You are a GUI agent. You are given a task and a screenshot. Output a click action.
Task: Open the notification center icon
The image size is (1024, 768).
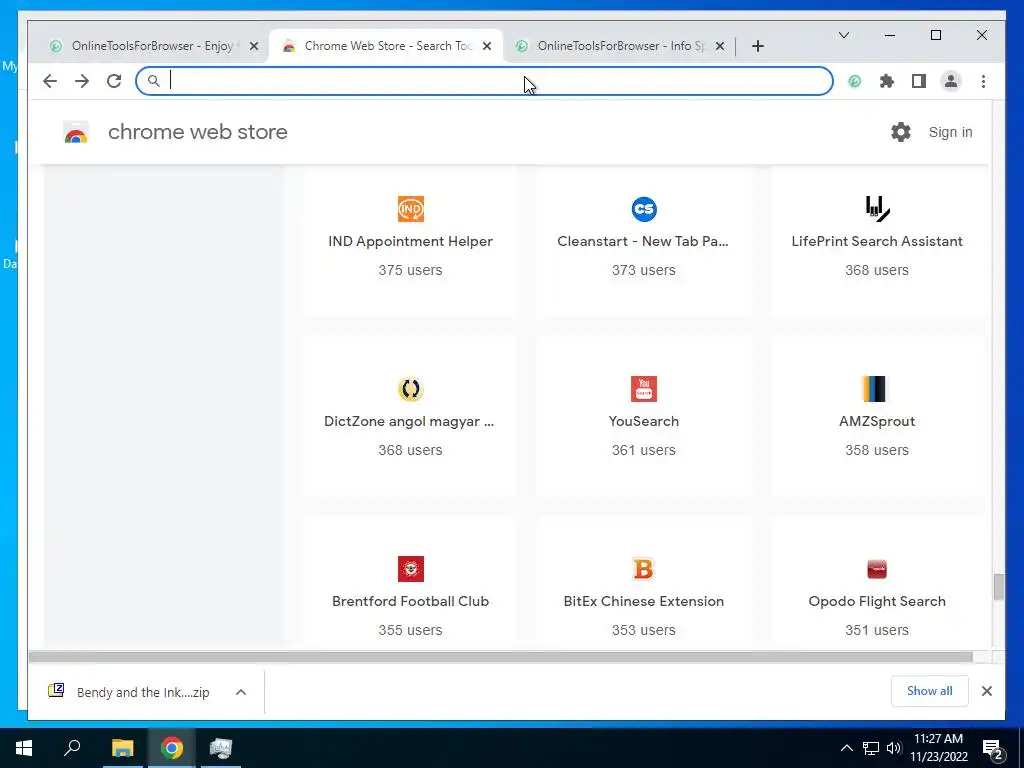click(993, 748)
